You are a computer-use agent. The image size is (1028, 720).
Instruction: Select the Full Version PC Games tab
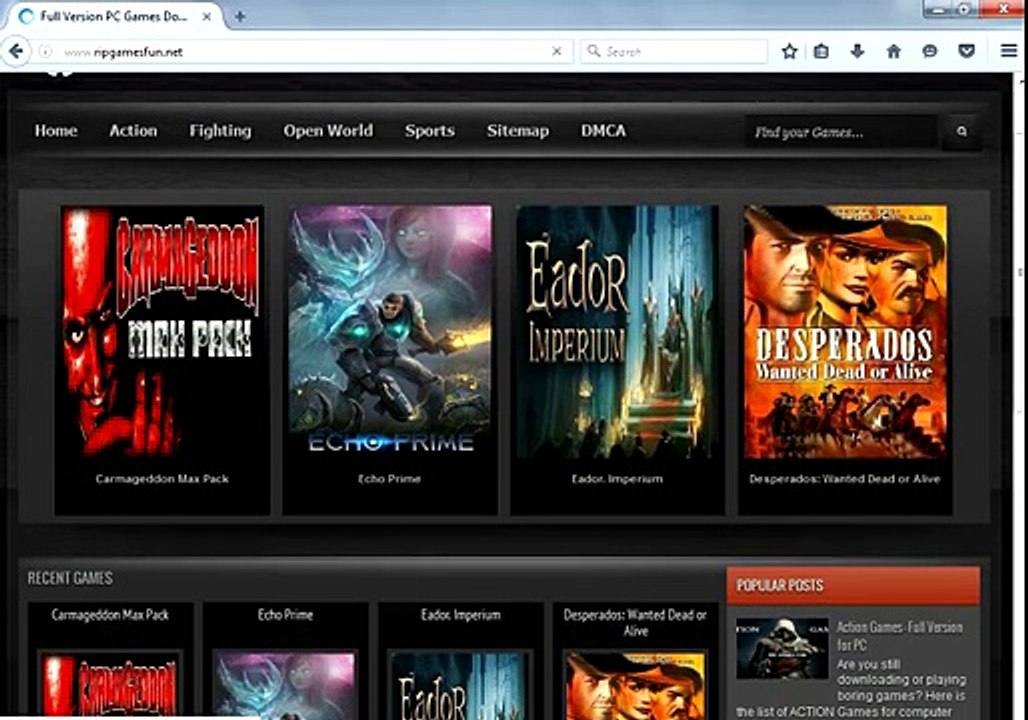[113, 16]
